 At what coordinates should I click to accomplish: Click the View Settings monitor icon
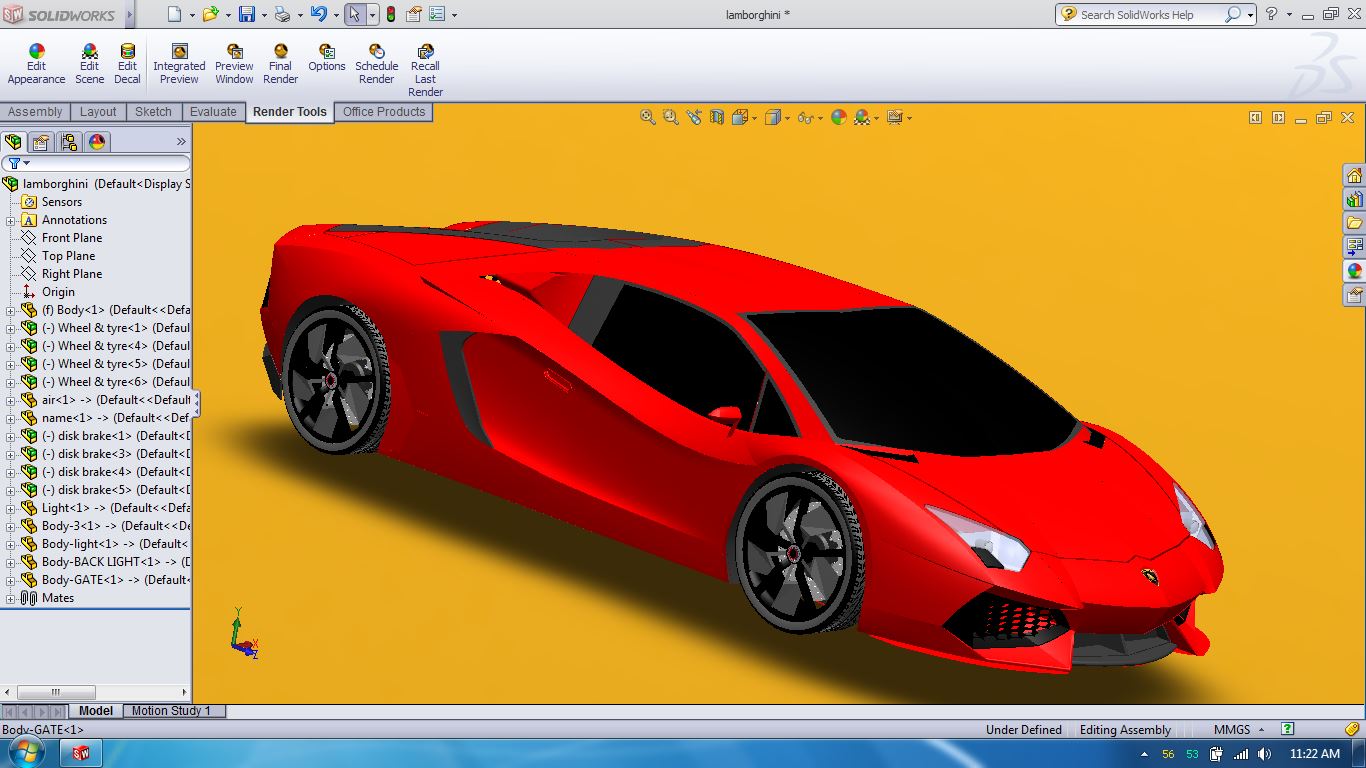[895, 117]
